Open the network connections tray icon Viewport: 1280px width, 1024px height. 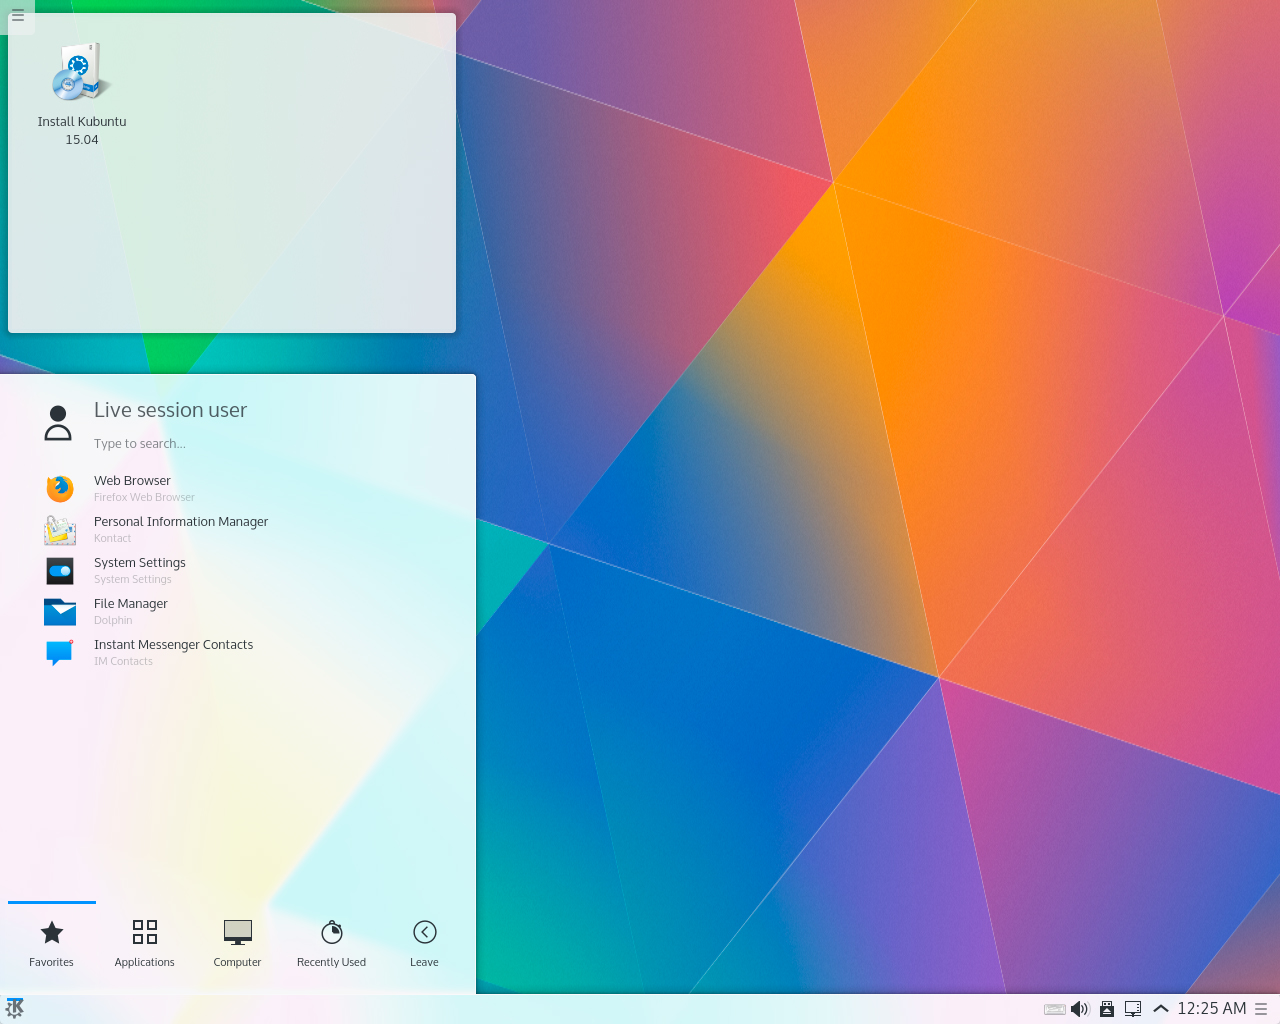click(x=1133, y=1009)
